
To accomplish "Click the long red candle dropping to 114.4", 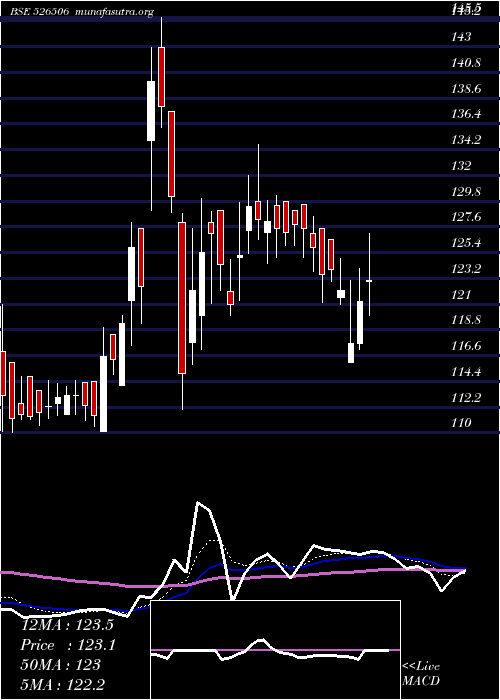I will click(x=182, y=298).
